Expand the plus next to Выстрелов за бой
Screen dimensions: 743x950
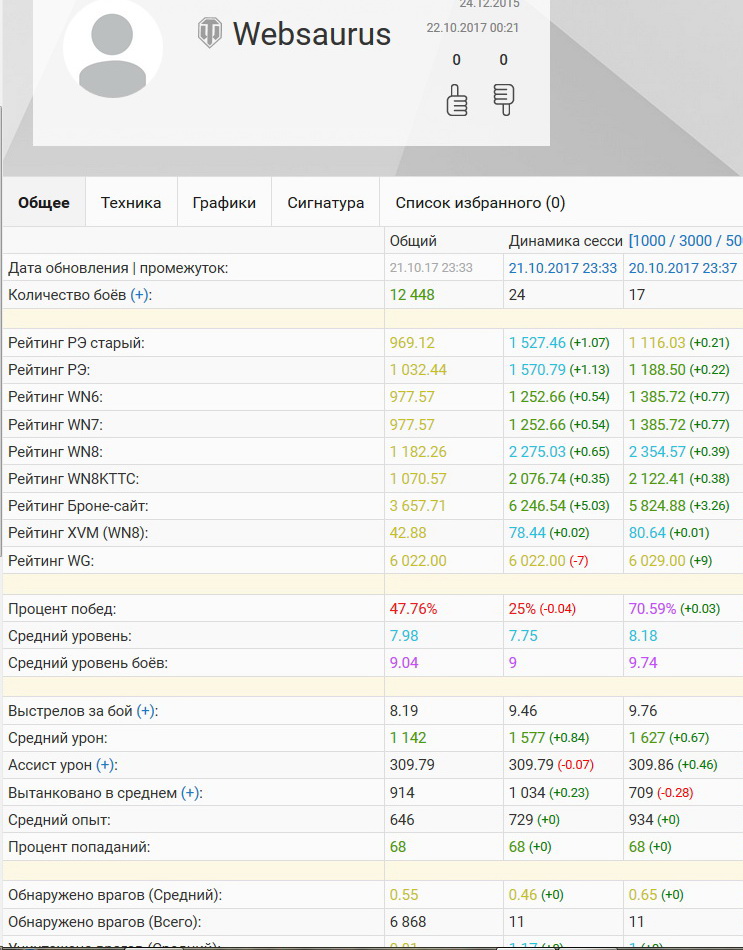point(146,711)
